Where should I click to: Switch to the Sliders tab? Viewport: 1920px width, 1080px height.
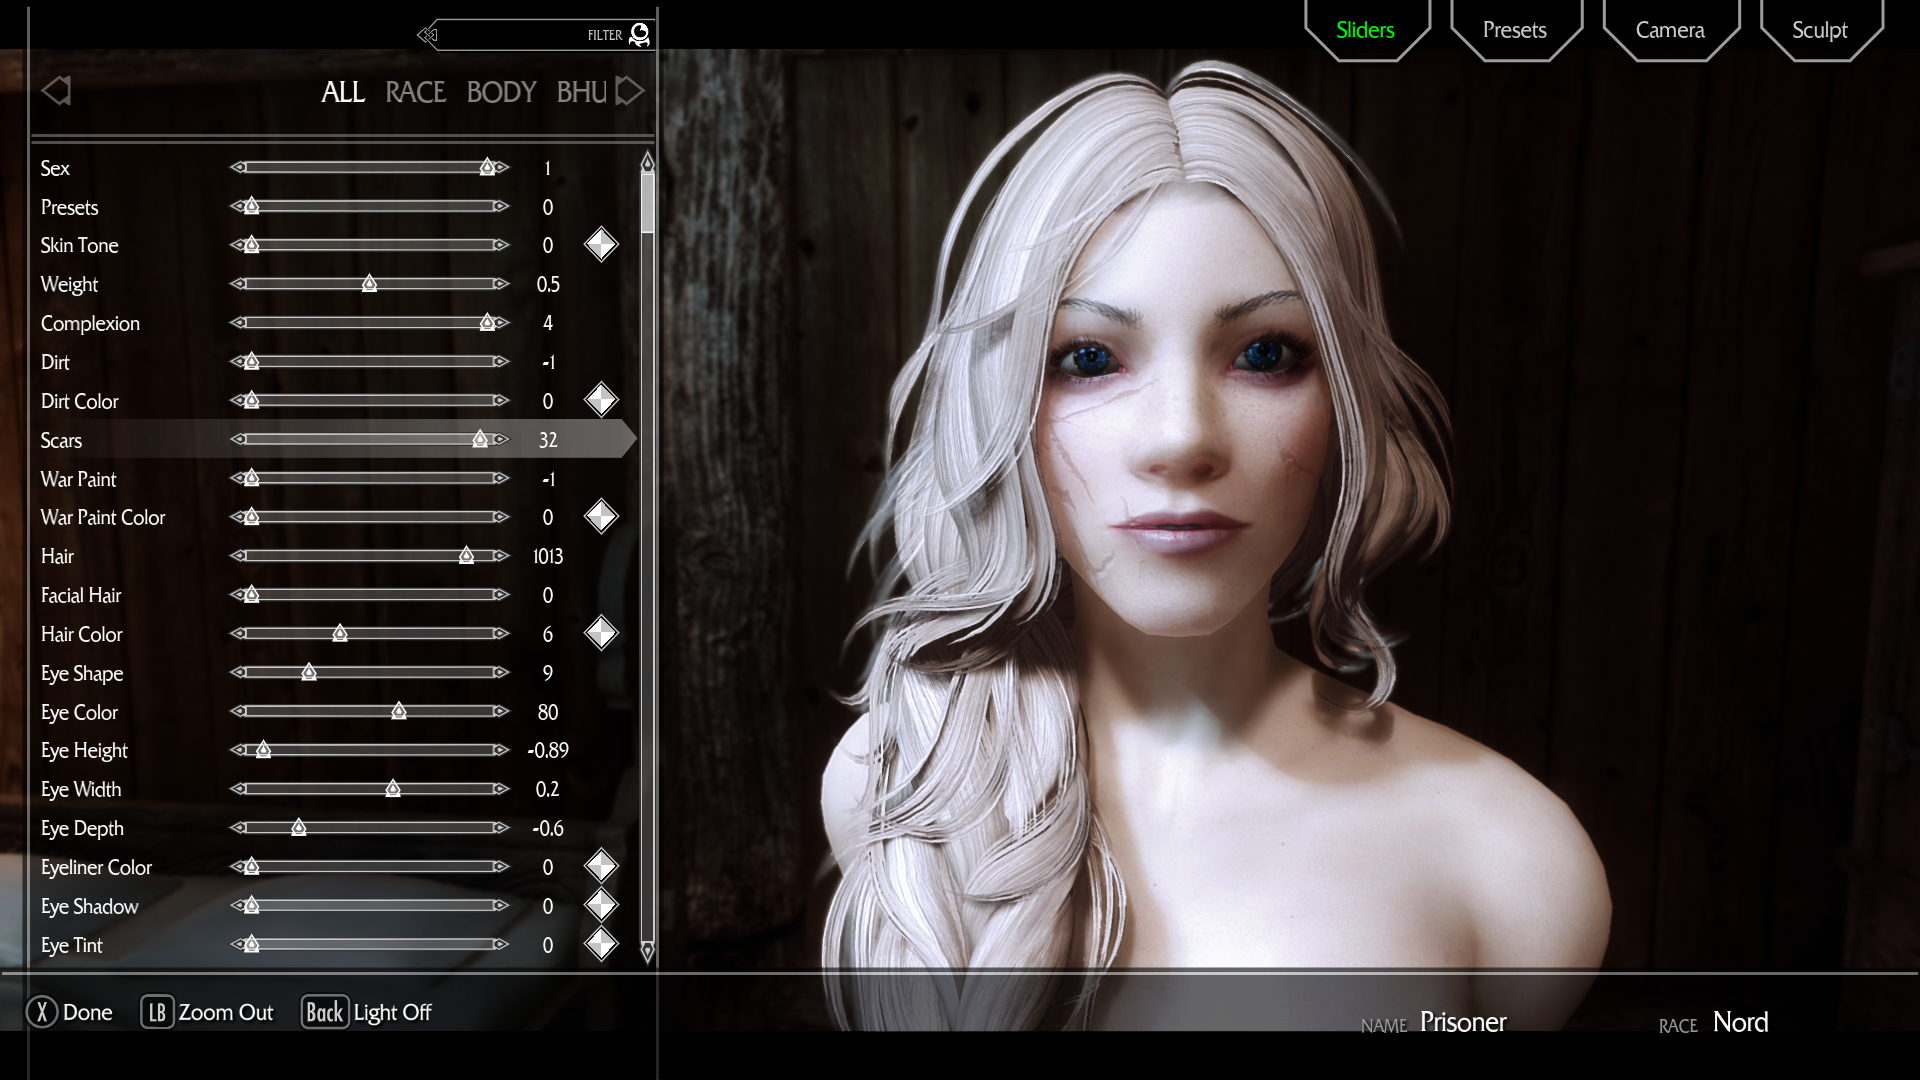pos(1365,30)
